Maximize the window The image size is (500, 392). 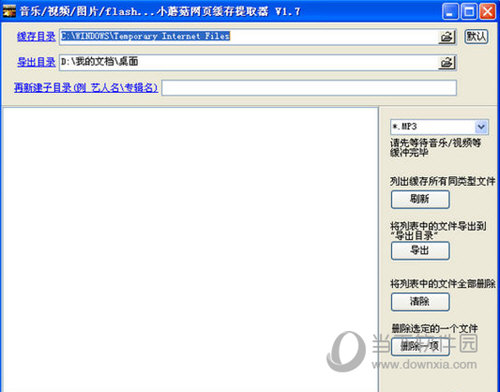point(469,12)
